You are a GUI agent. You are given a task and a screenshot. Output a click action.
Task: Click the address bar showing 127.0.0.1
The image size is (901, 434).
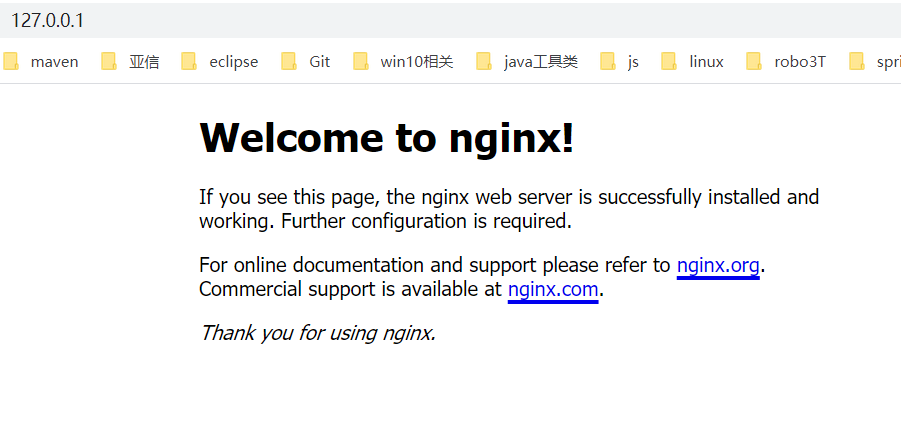450,21
